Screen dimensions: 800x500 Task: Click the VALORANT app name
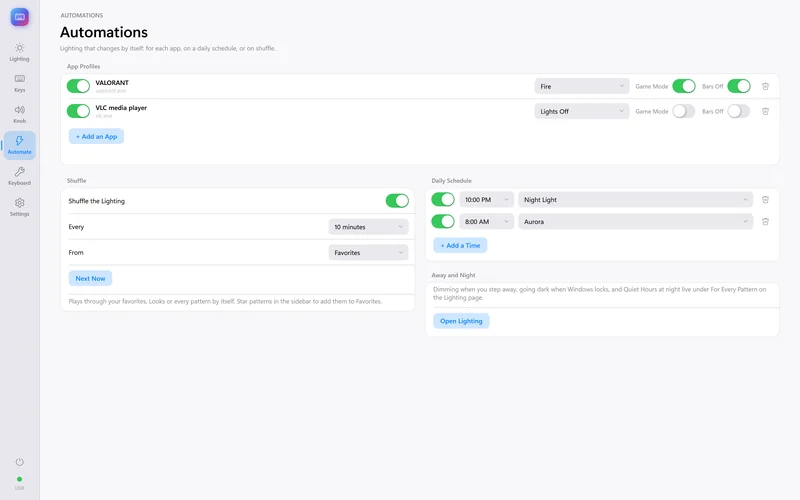click(112, 83)
